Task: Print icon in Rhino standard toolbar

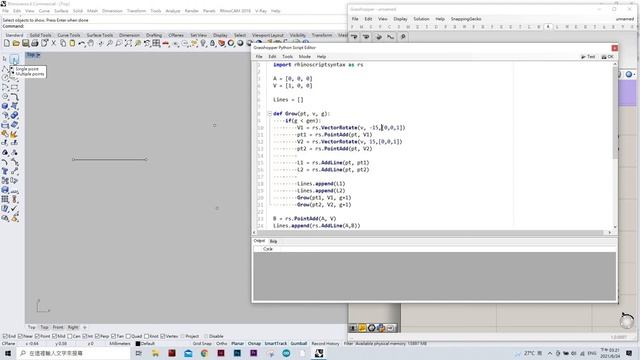Action: pos(35,43)
